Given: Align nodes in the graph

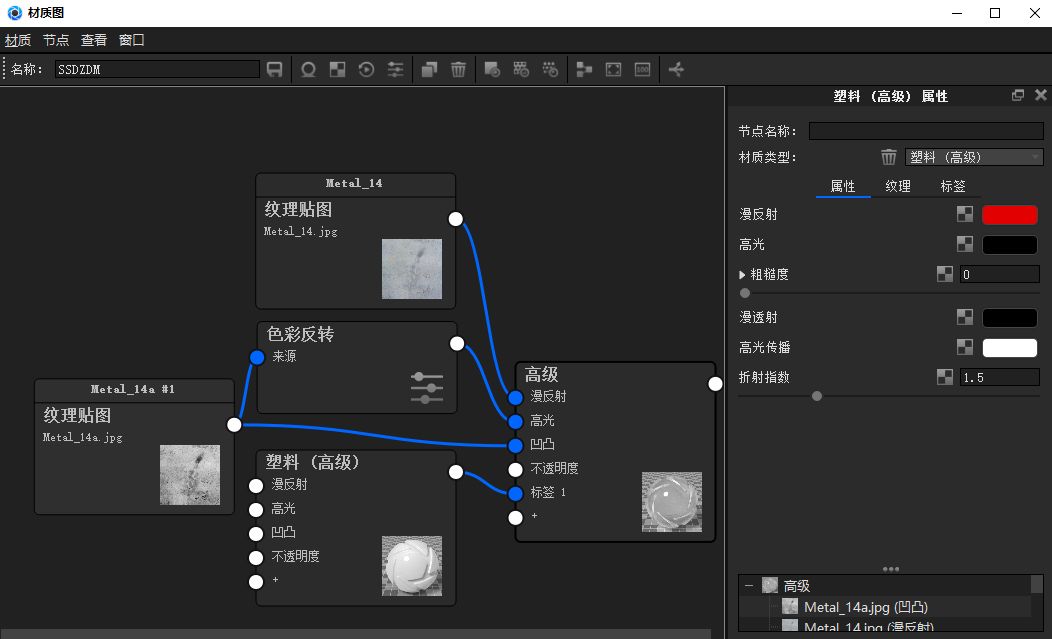Looking at the screenshot, I should tap(584, 69).
